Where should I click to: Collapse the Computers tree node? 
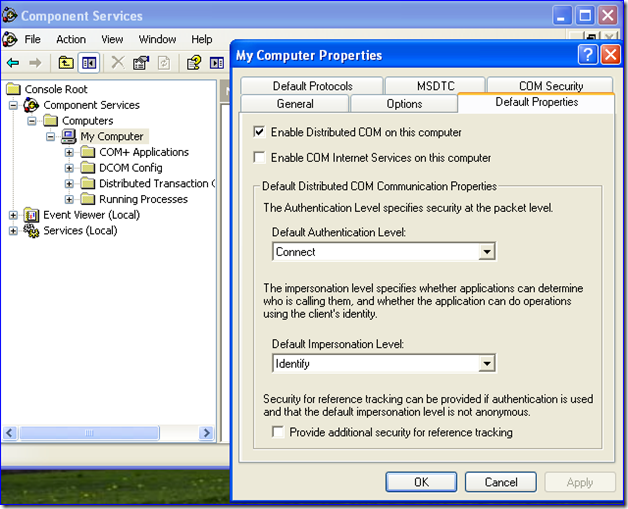[x=32, y=121]
